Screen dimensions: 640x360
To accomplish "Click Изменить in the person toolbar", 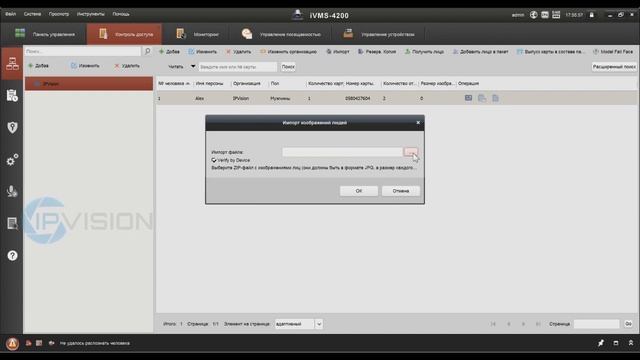I will [202, 52].
